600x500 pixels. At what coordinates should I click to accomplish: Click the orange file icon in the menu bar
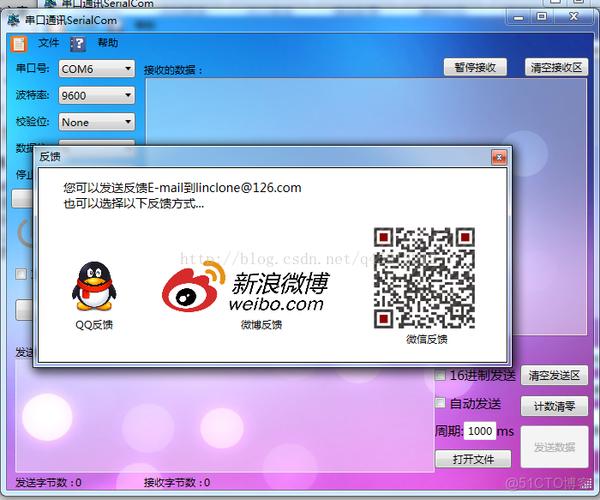pyautogui.click(x=18, y=44)
